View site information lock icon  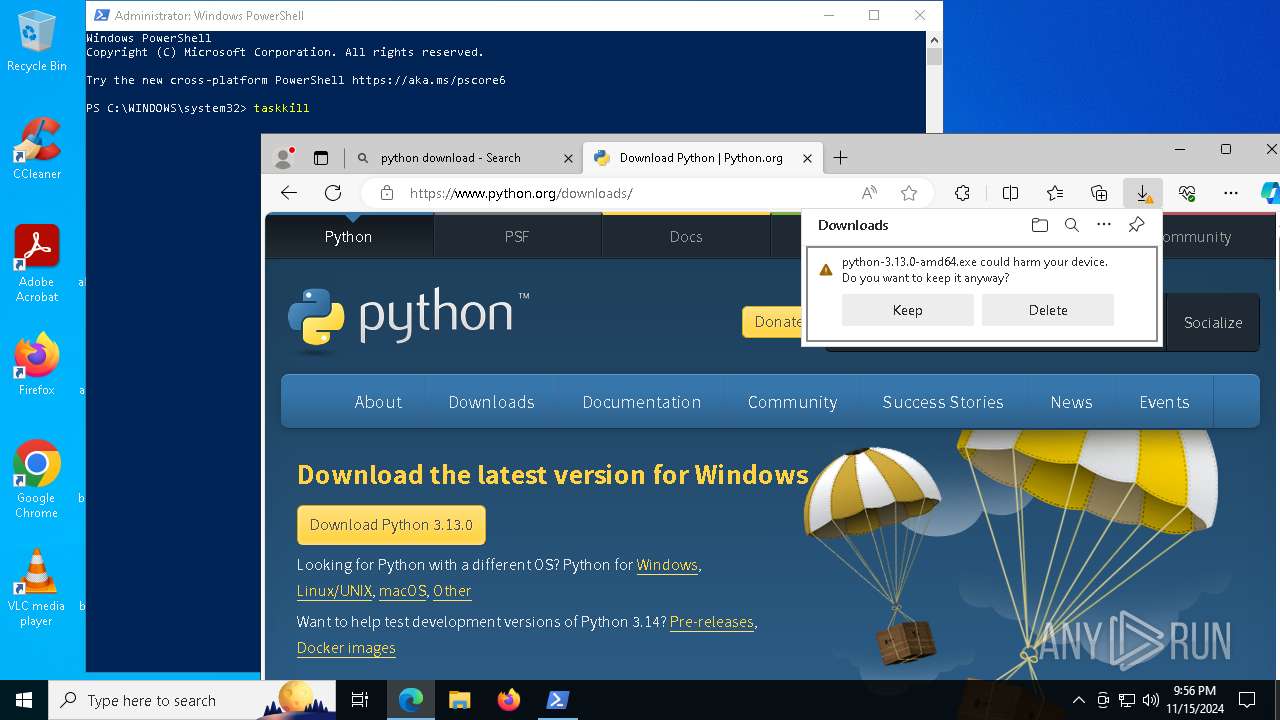click(387, 193)
